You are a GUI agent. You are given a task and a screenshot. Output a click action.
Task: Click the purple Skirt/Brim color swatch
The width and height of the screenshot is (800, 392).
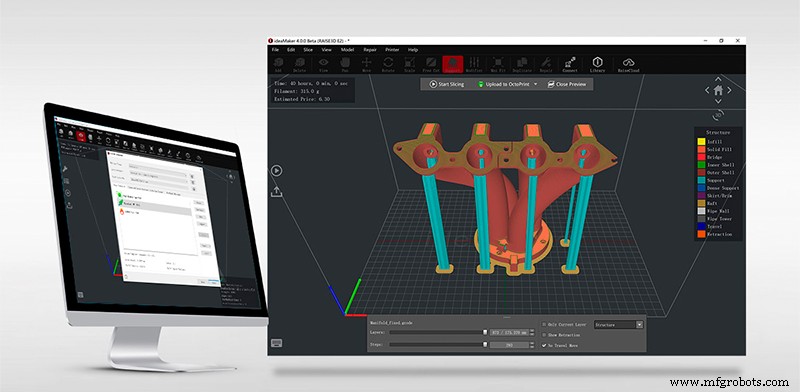pos(701,195)
